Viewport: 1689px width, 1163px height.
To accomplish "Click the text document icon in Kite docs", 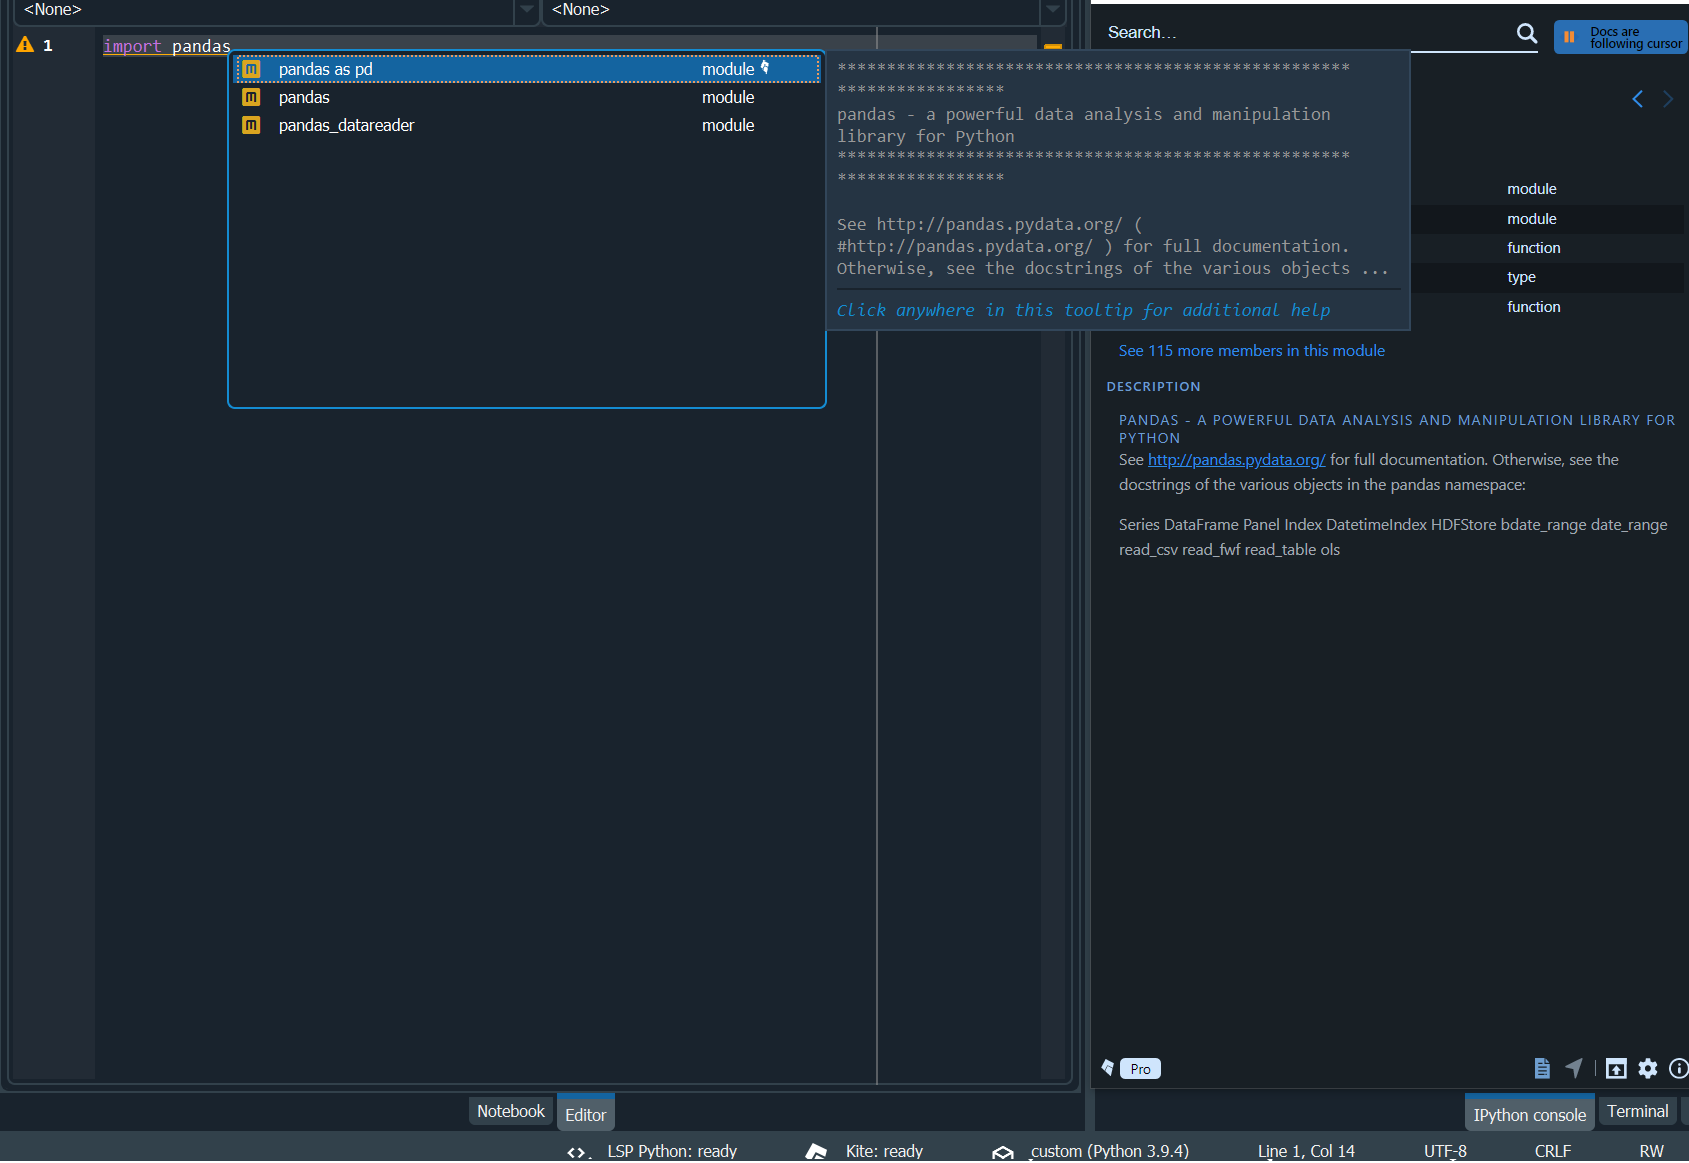I will pyautogui.click(x=1541, y=1068).
